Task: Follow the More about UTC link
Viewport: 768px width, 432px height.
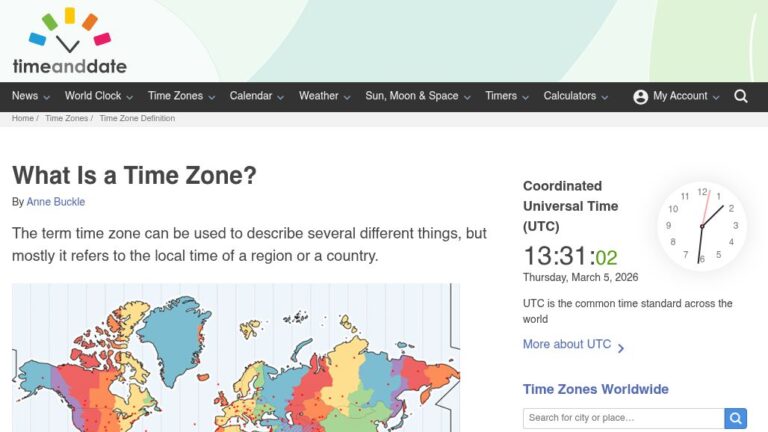Action: [x=566, y=344]
